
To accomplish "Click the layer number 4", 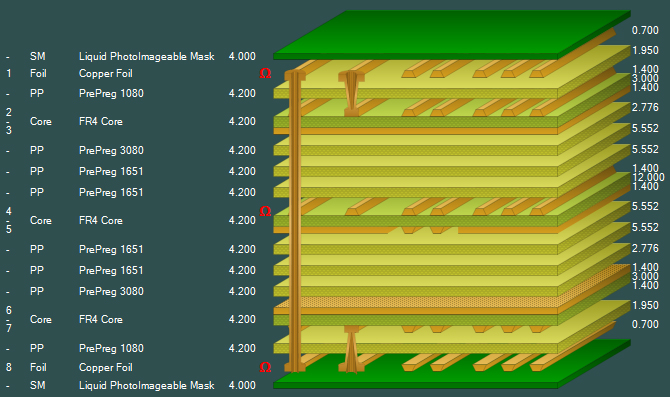I will tap(9, 211).
